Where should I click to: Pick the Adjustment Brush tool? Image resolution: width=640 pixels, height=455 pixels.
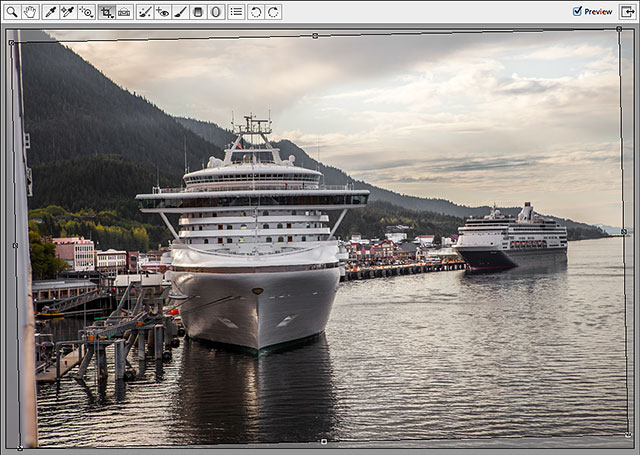click(x=180, y=12)
